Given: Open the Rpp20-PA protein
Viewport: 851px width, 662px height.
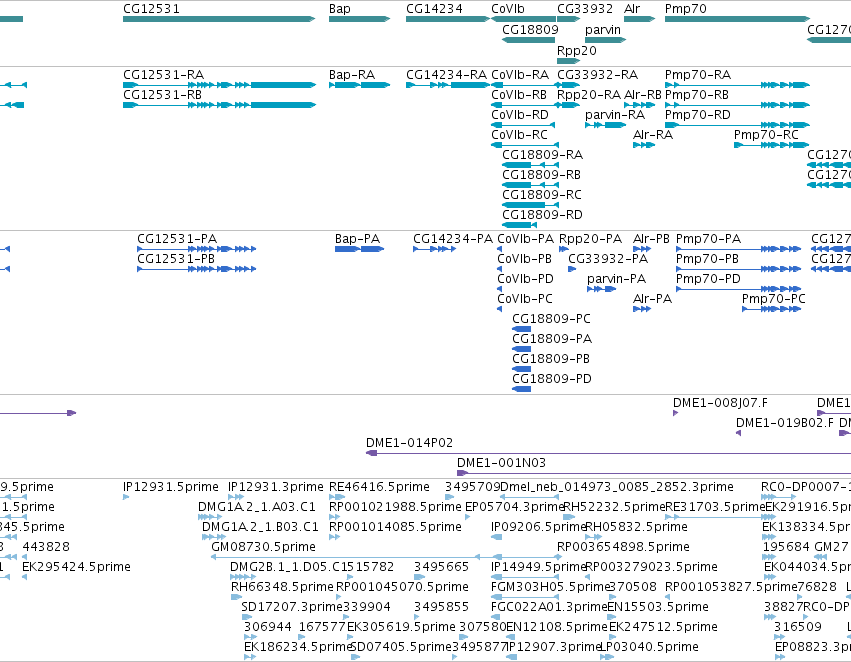Looking at the screenshot, I should (x=564, y=249).
